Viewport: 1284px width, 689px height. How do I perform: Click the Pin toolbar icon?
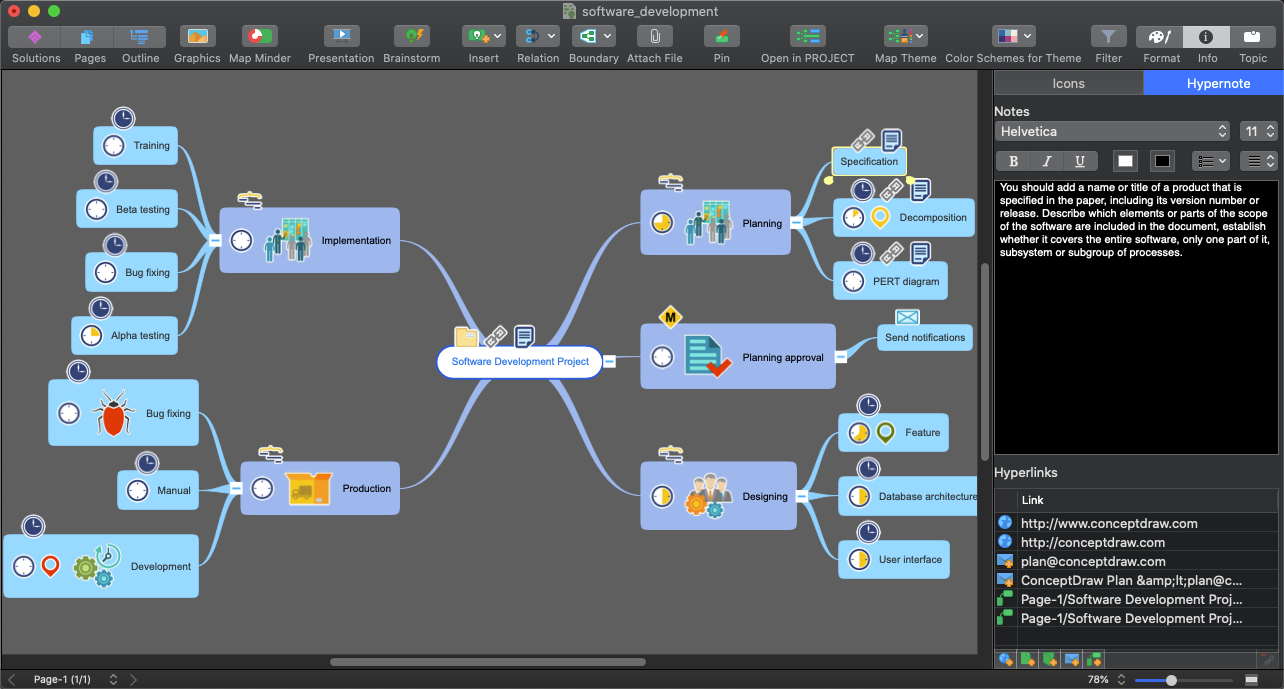[x=721, y=37]
